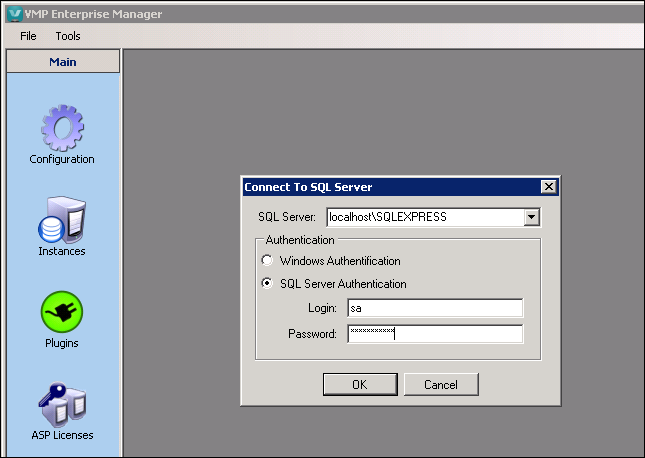
Task: Click the Plugins label text
Action: 62,343
